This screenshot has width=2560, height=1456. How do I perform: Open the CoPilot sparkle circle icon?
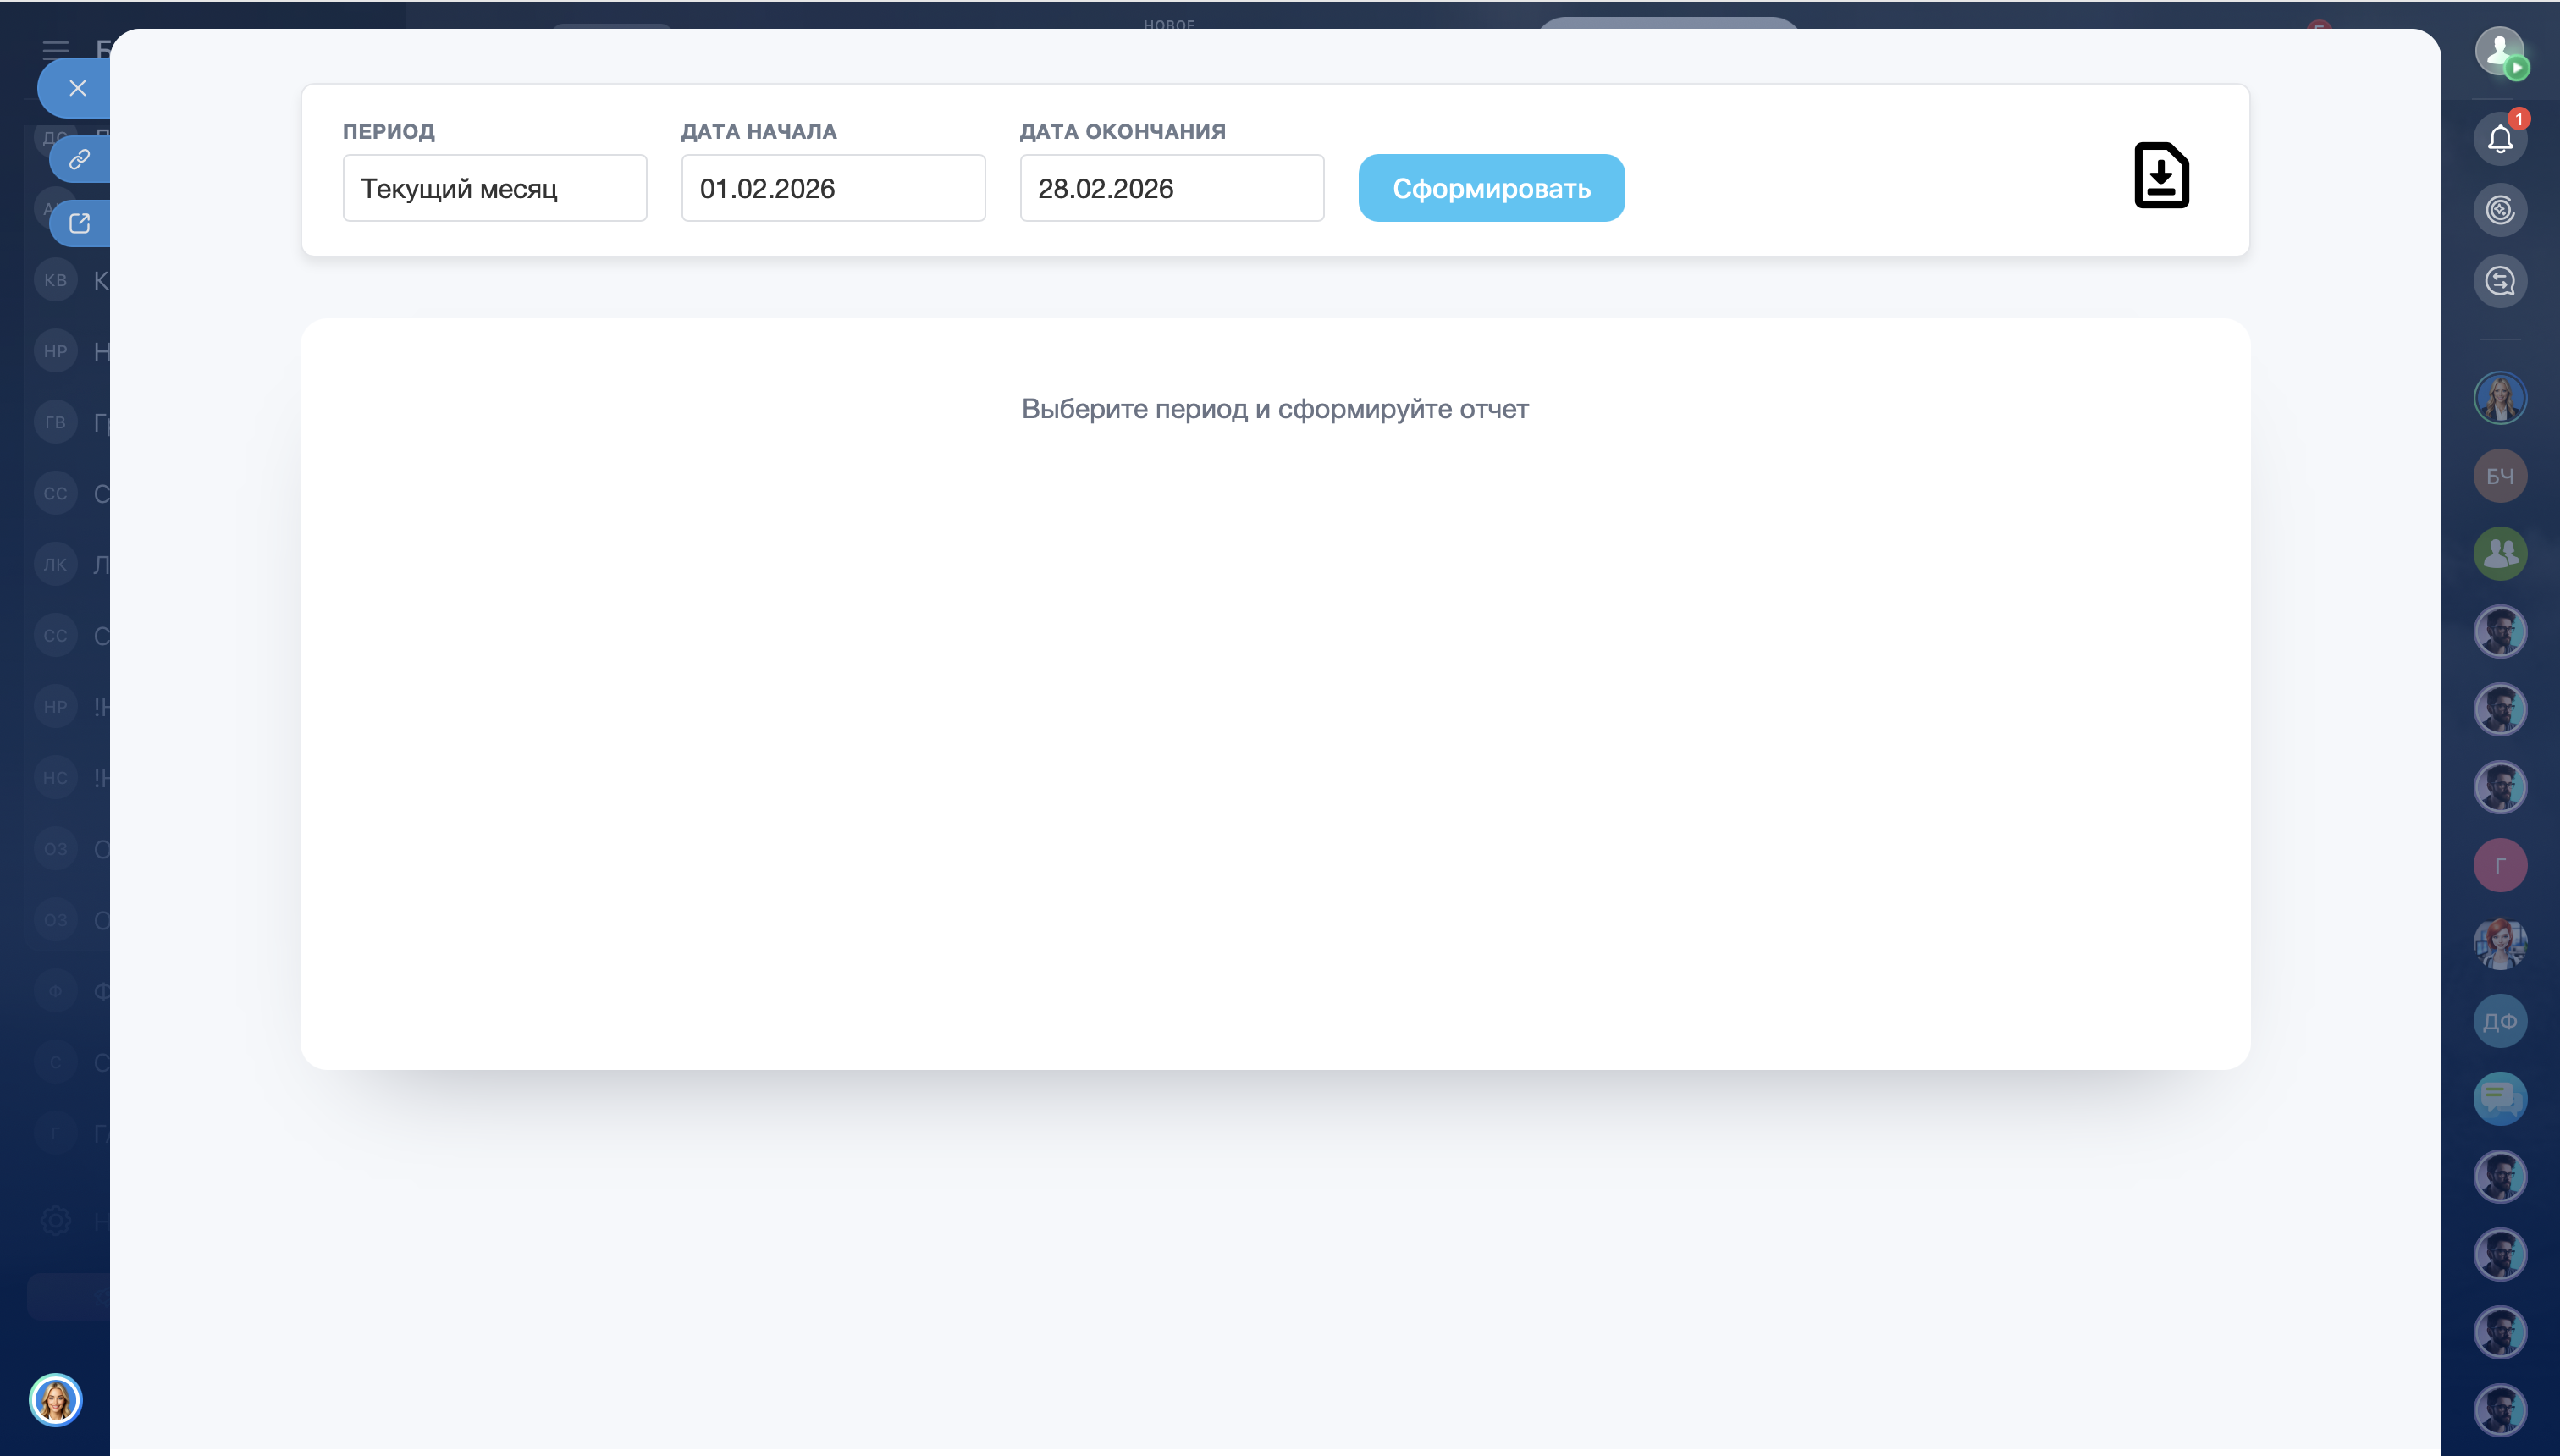2500,210
